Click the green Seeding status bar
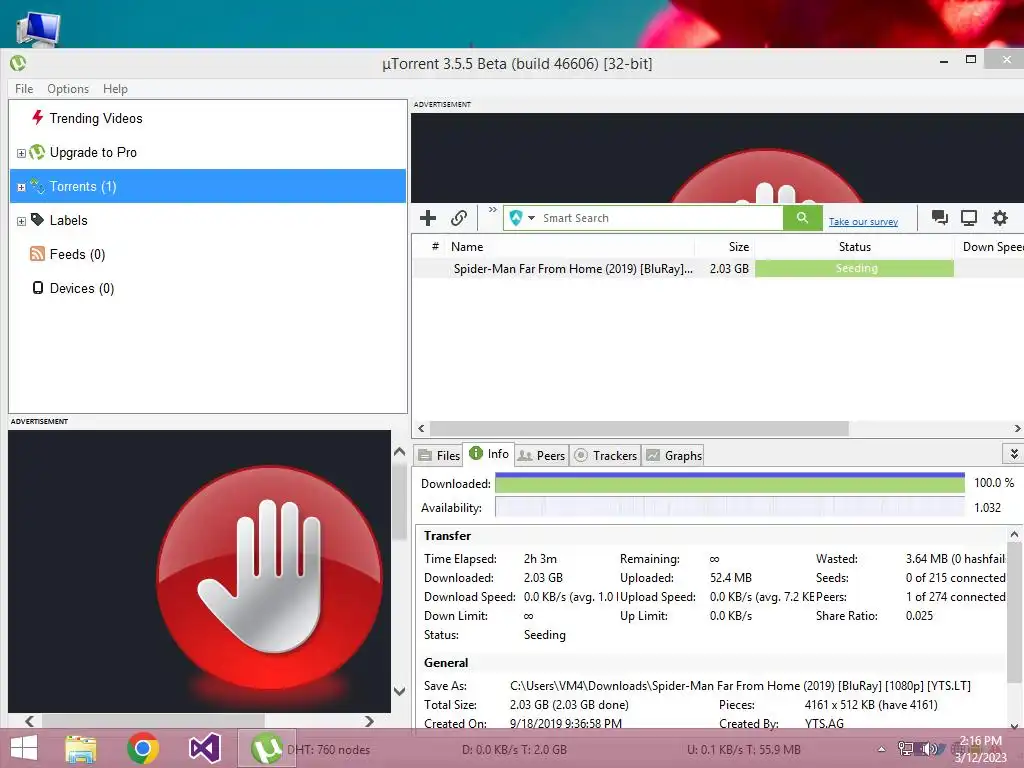 click(x=854, y=268)
